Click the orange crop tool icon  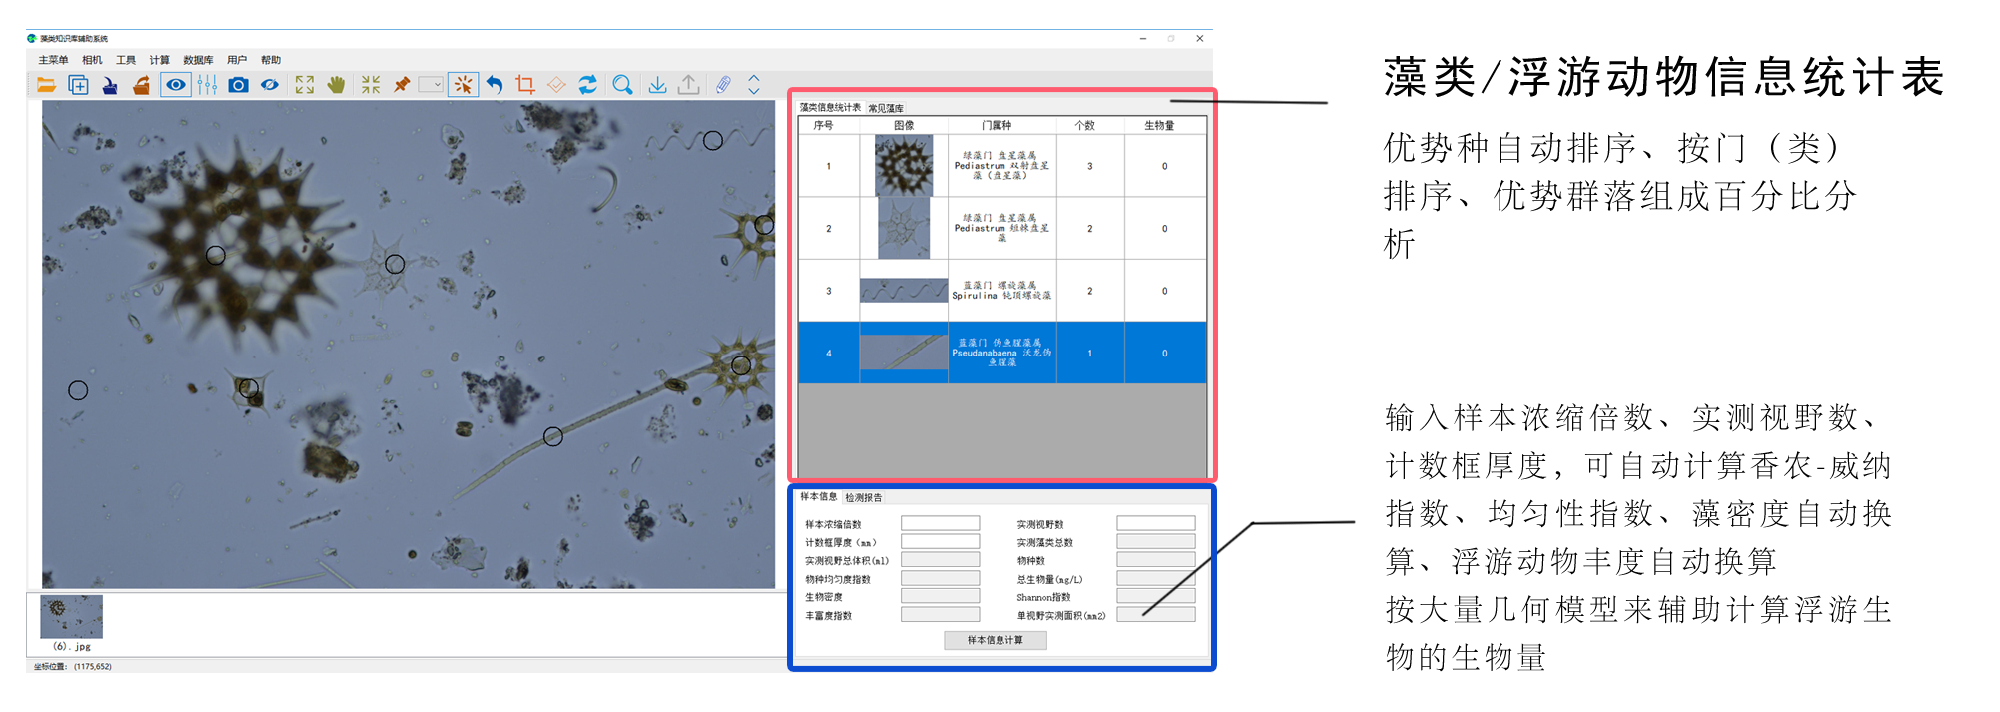click(525, 85)
